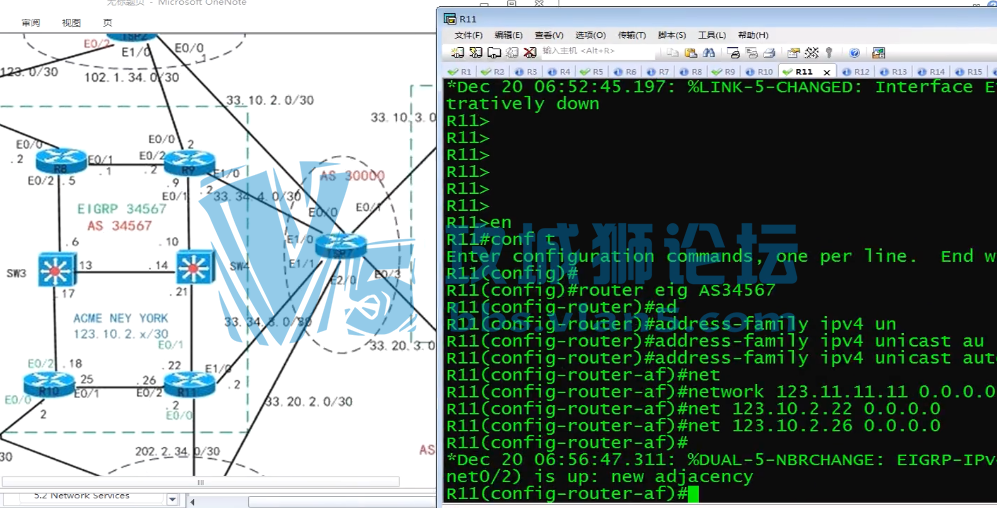Switch to the R1 session tab
The image size is (997, 508).
[x=460, y=72]
